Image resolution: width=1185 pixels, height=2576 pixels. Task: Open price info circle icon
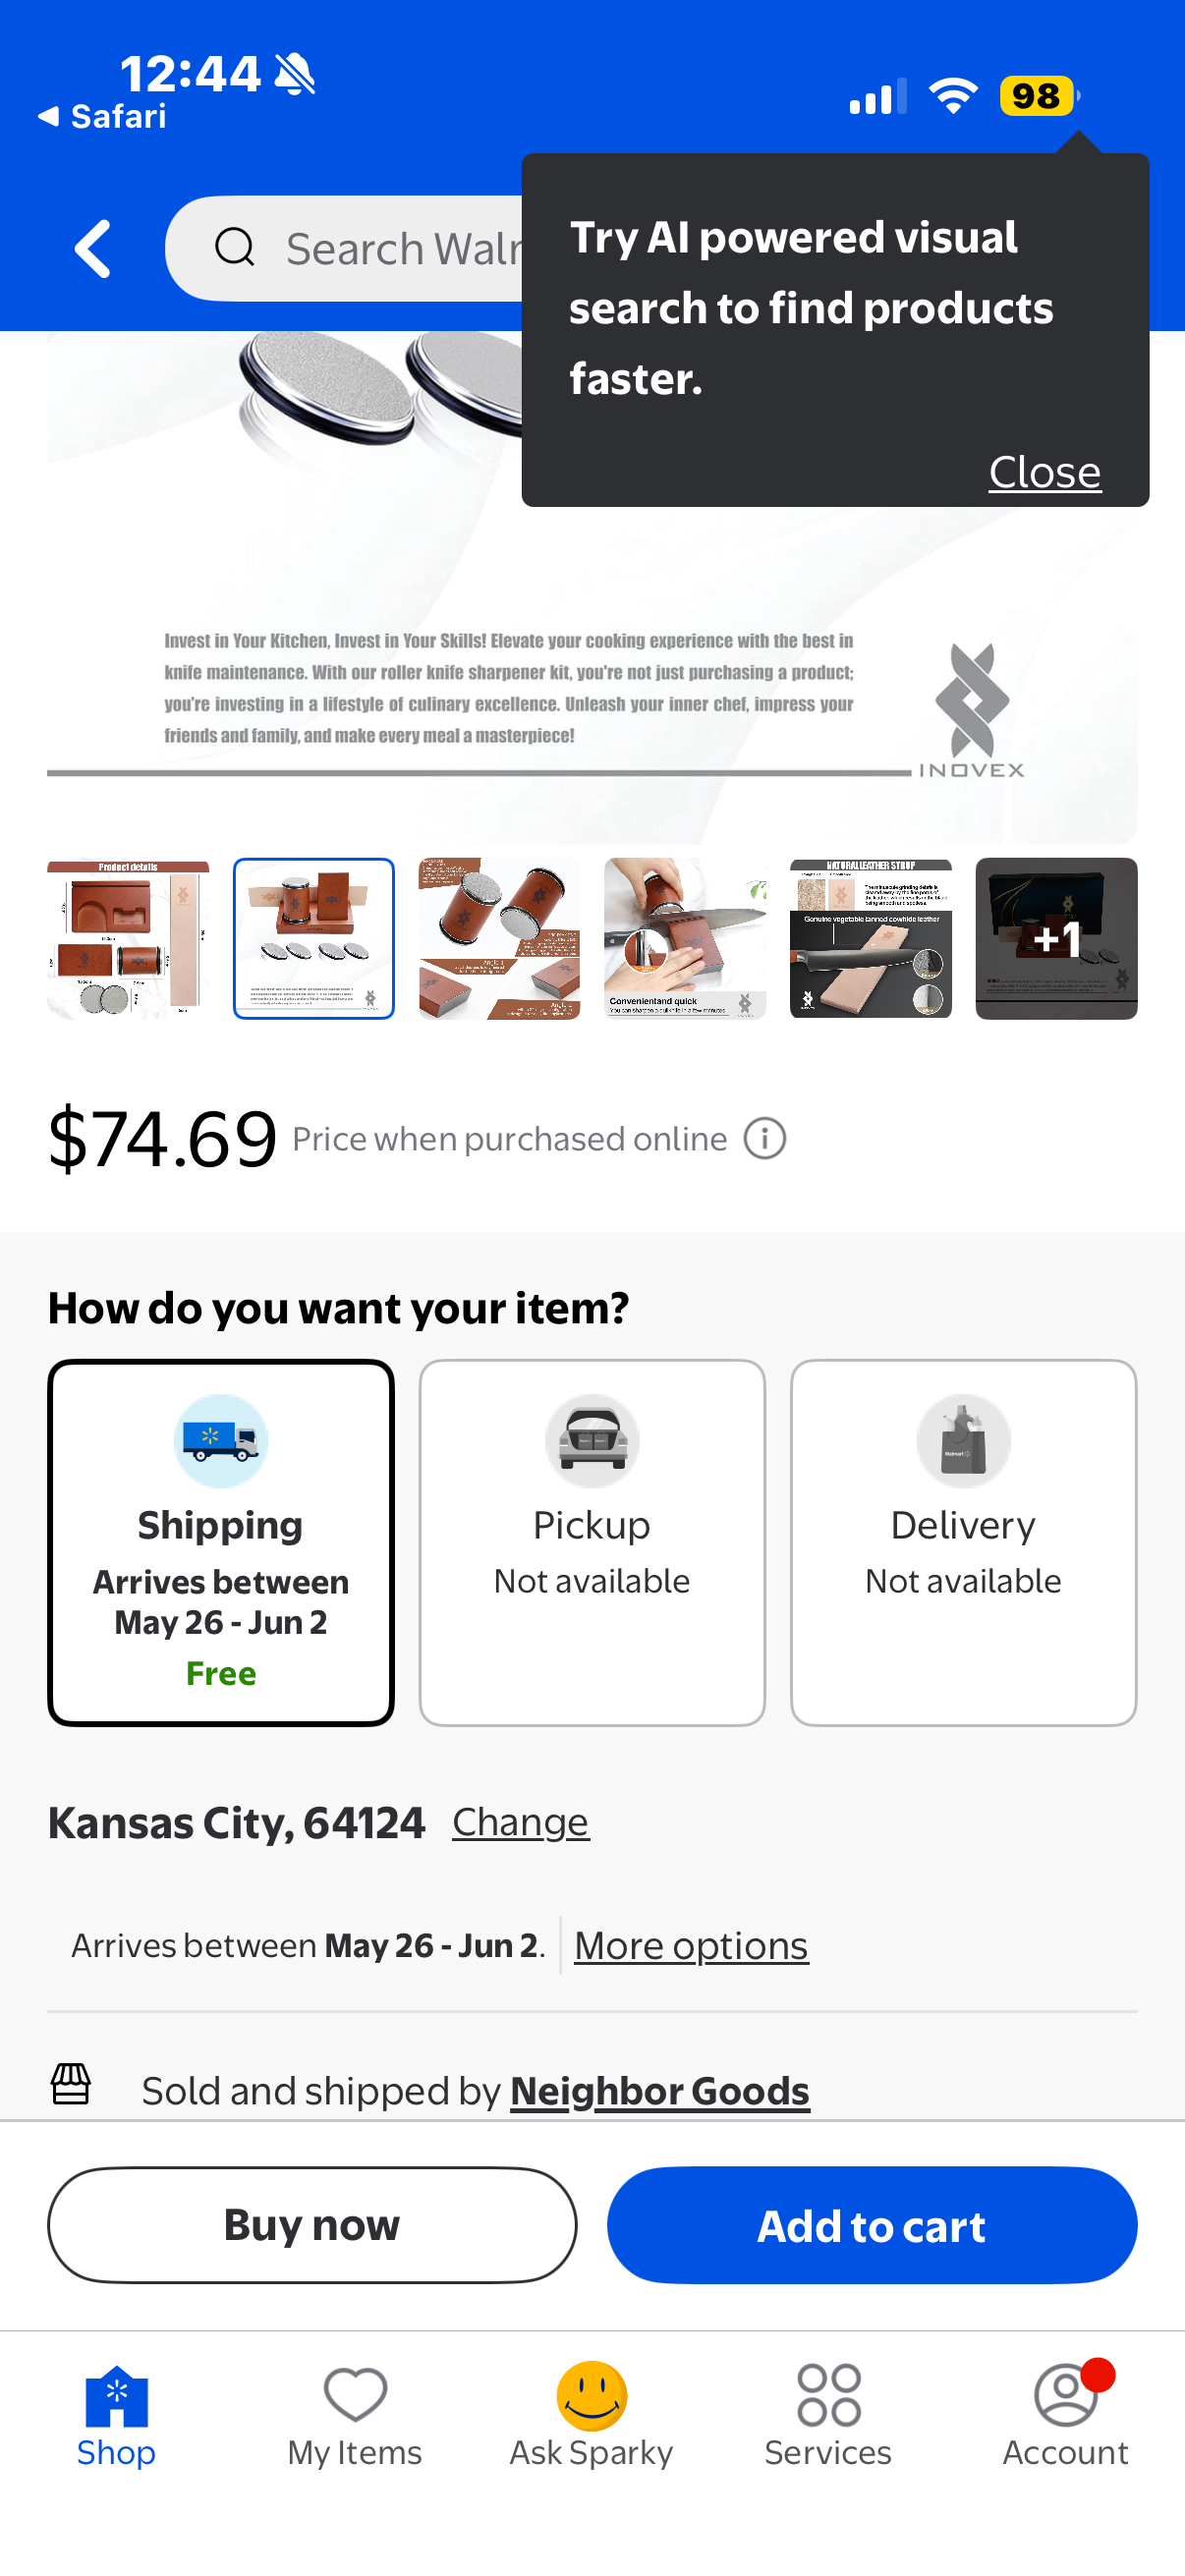(x=765, y=1138)
